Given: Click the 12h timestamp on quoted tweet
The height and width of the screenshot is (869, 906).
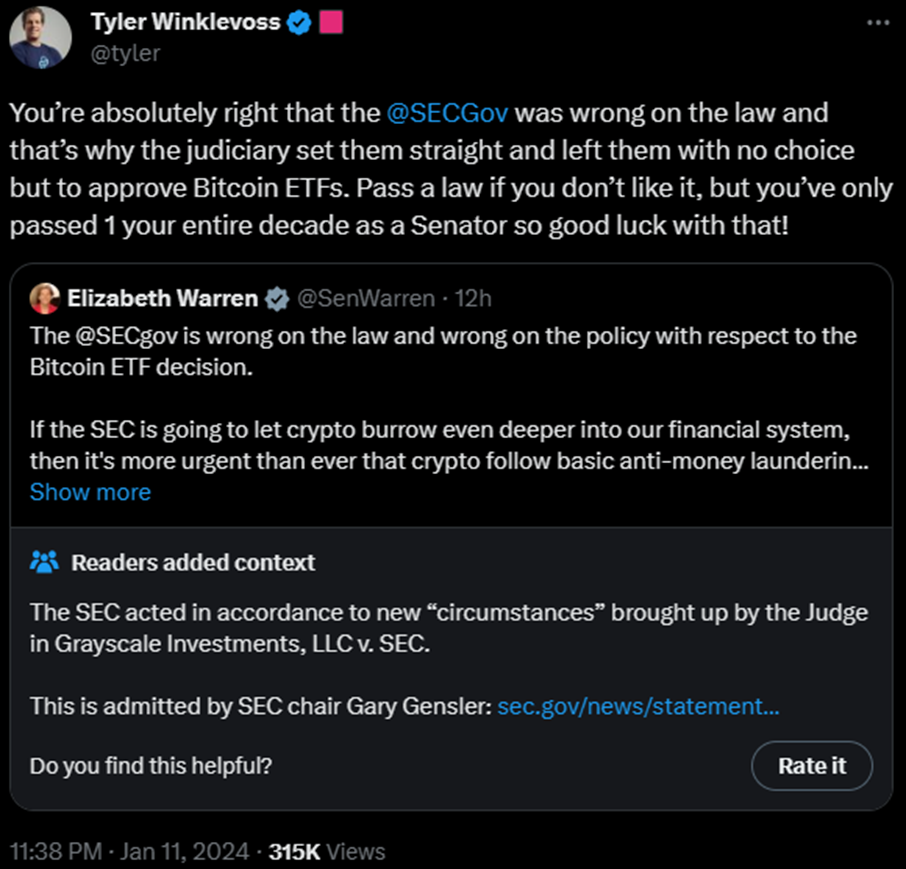Looking at the screenshot, I should point(473,299).
